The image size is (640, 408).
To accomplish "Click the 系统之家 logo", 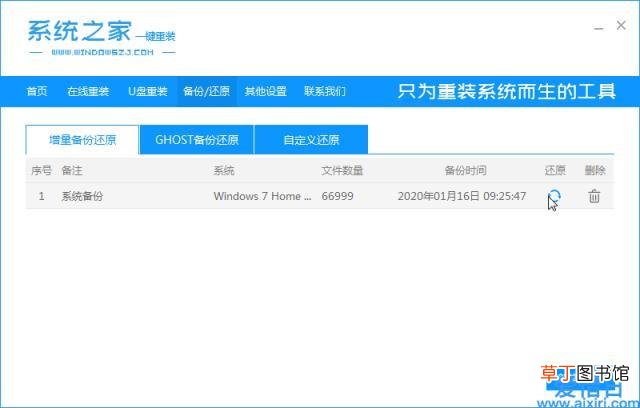I will 101,38.
